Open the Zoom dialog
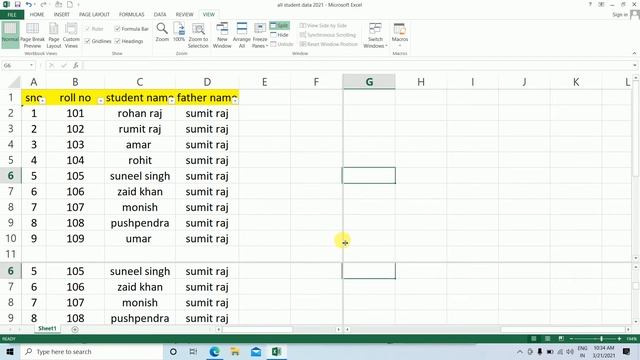The height and width of the screenshot is (360, 640). point(162,33)
